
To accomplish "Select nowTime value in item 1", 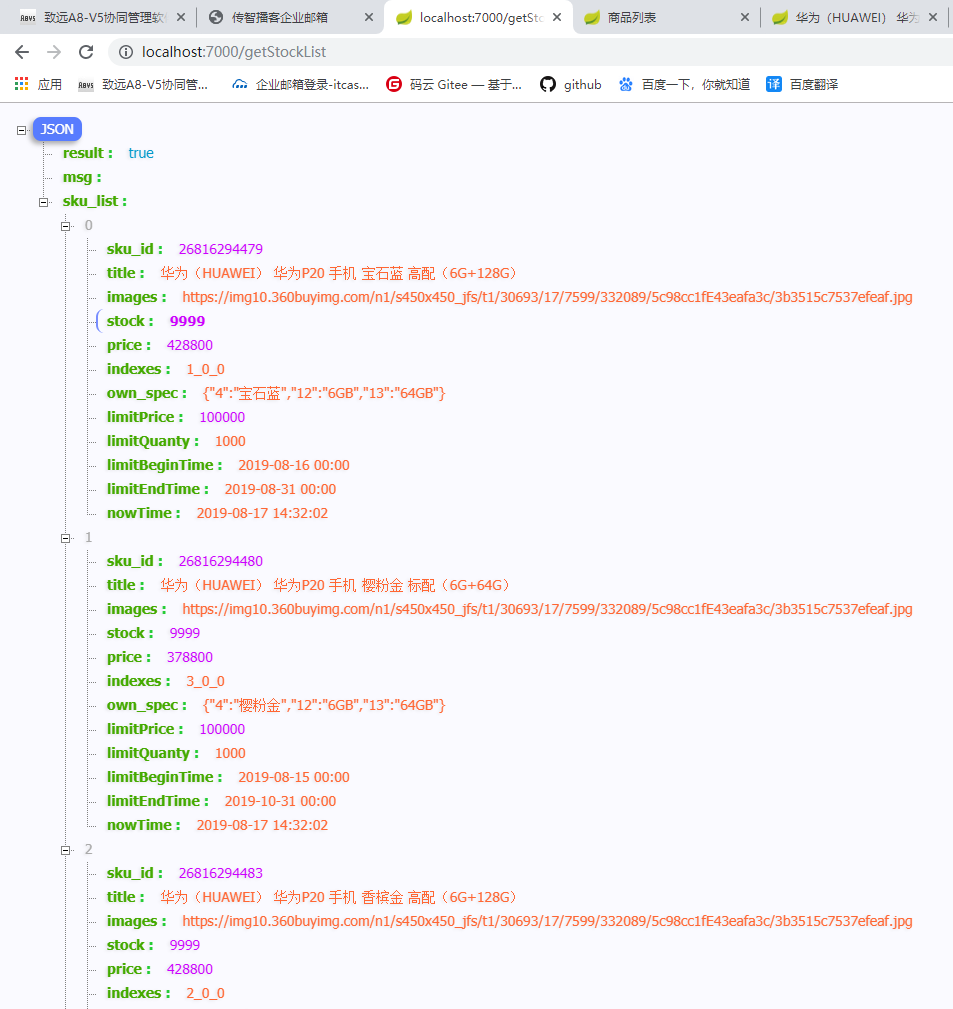I will pyautogui.click(x=263, y=825).
